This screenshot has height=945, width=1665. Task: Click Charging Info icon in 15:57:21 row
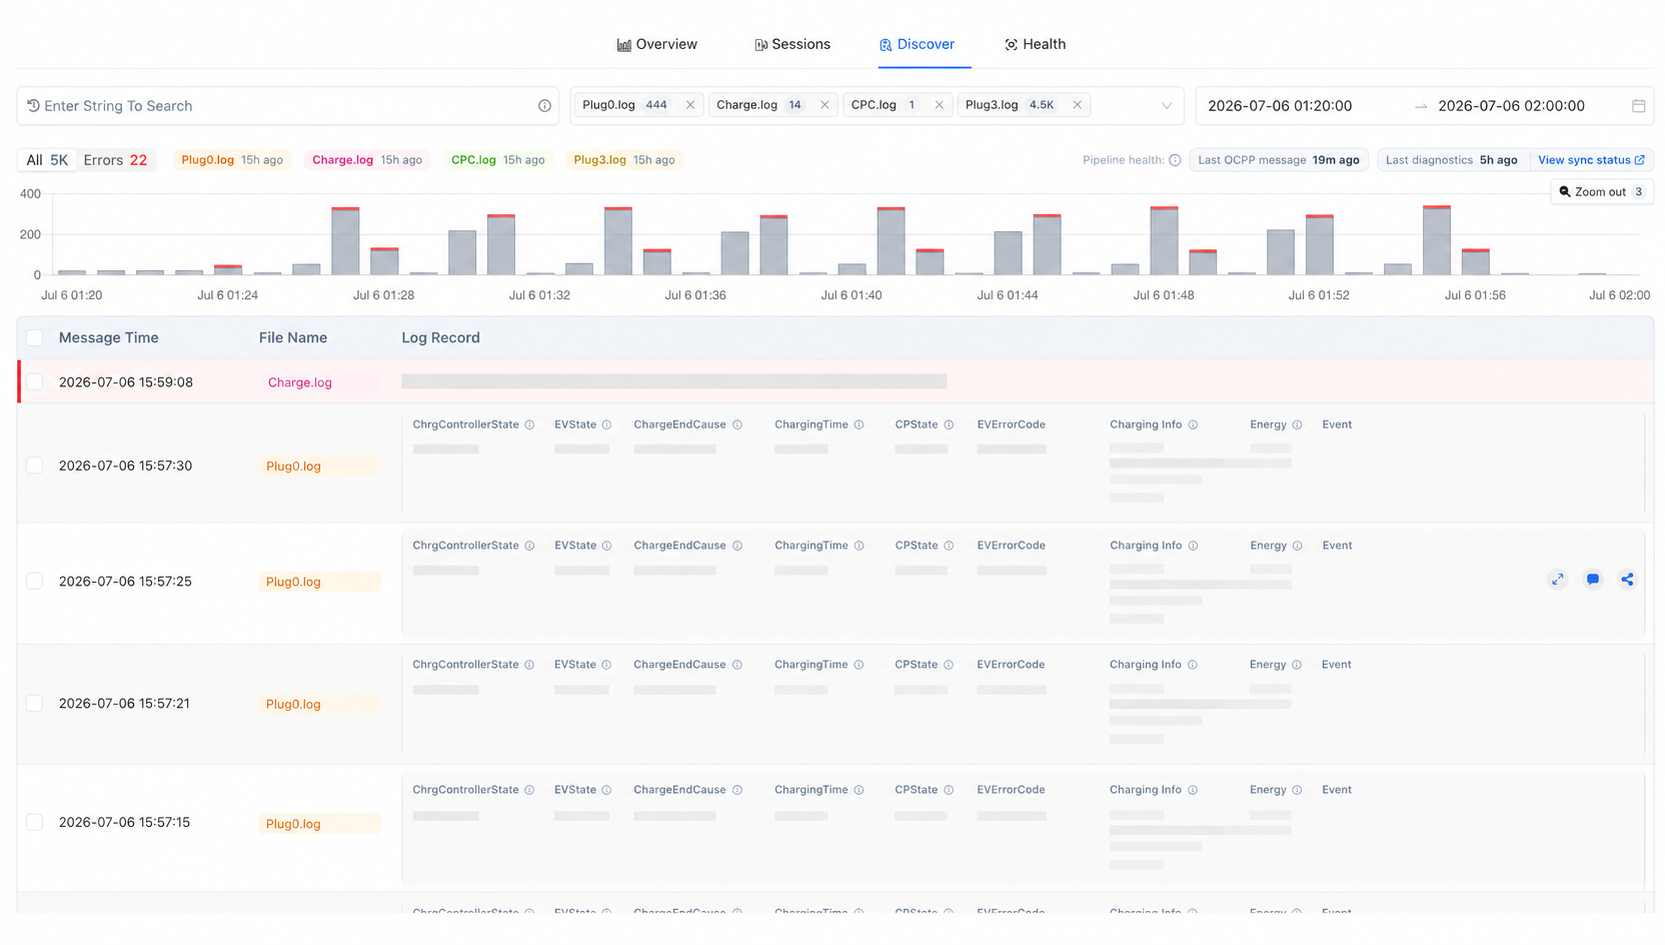1193,665
